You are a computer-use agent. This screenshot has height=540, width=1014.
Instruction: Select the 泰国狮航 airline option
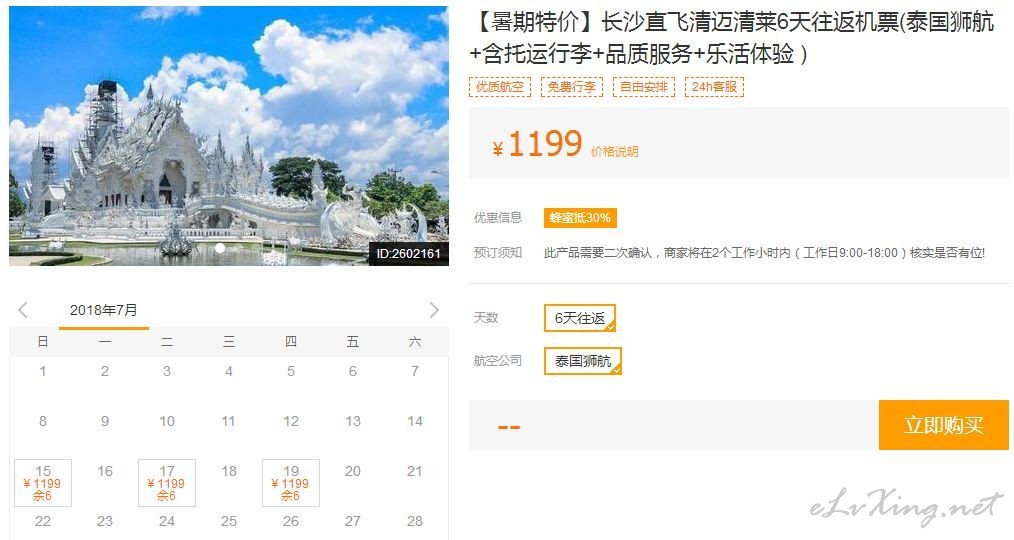583,361
